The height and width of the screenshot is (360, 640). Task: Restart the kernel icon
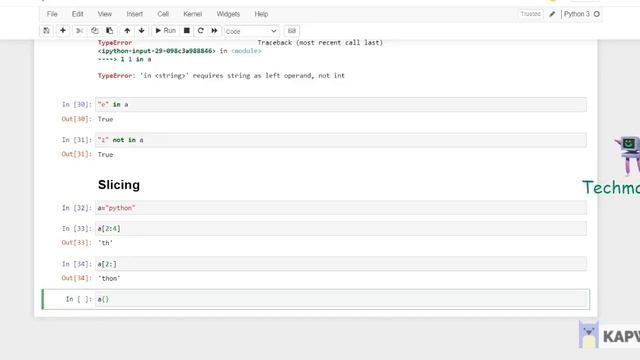click(x=200, y=31)
